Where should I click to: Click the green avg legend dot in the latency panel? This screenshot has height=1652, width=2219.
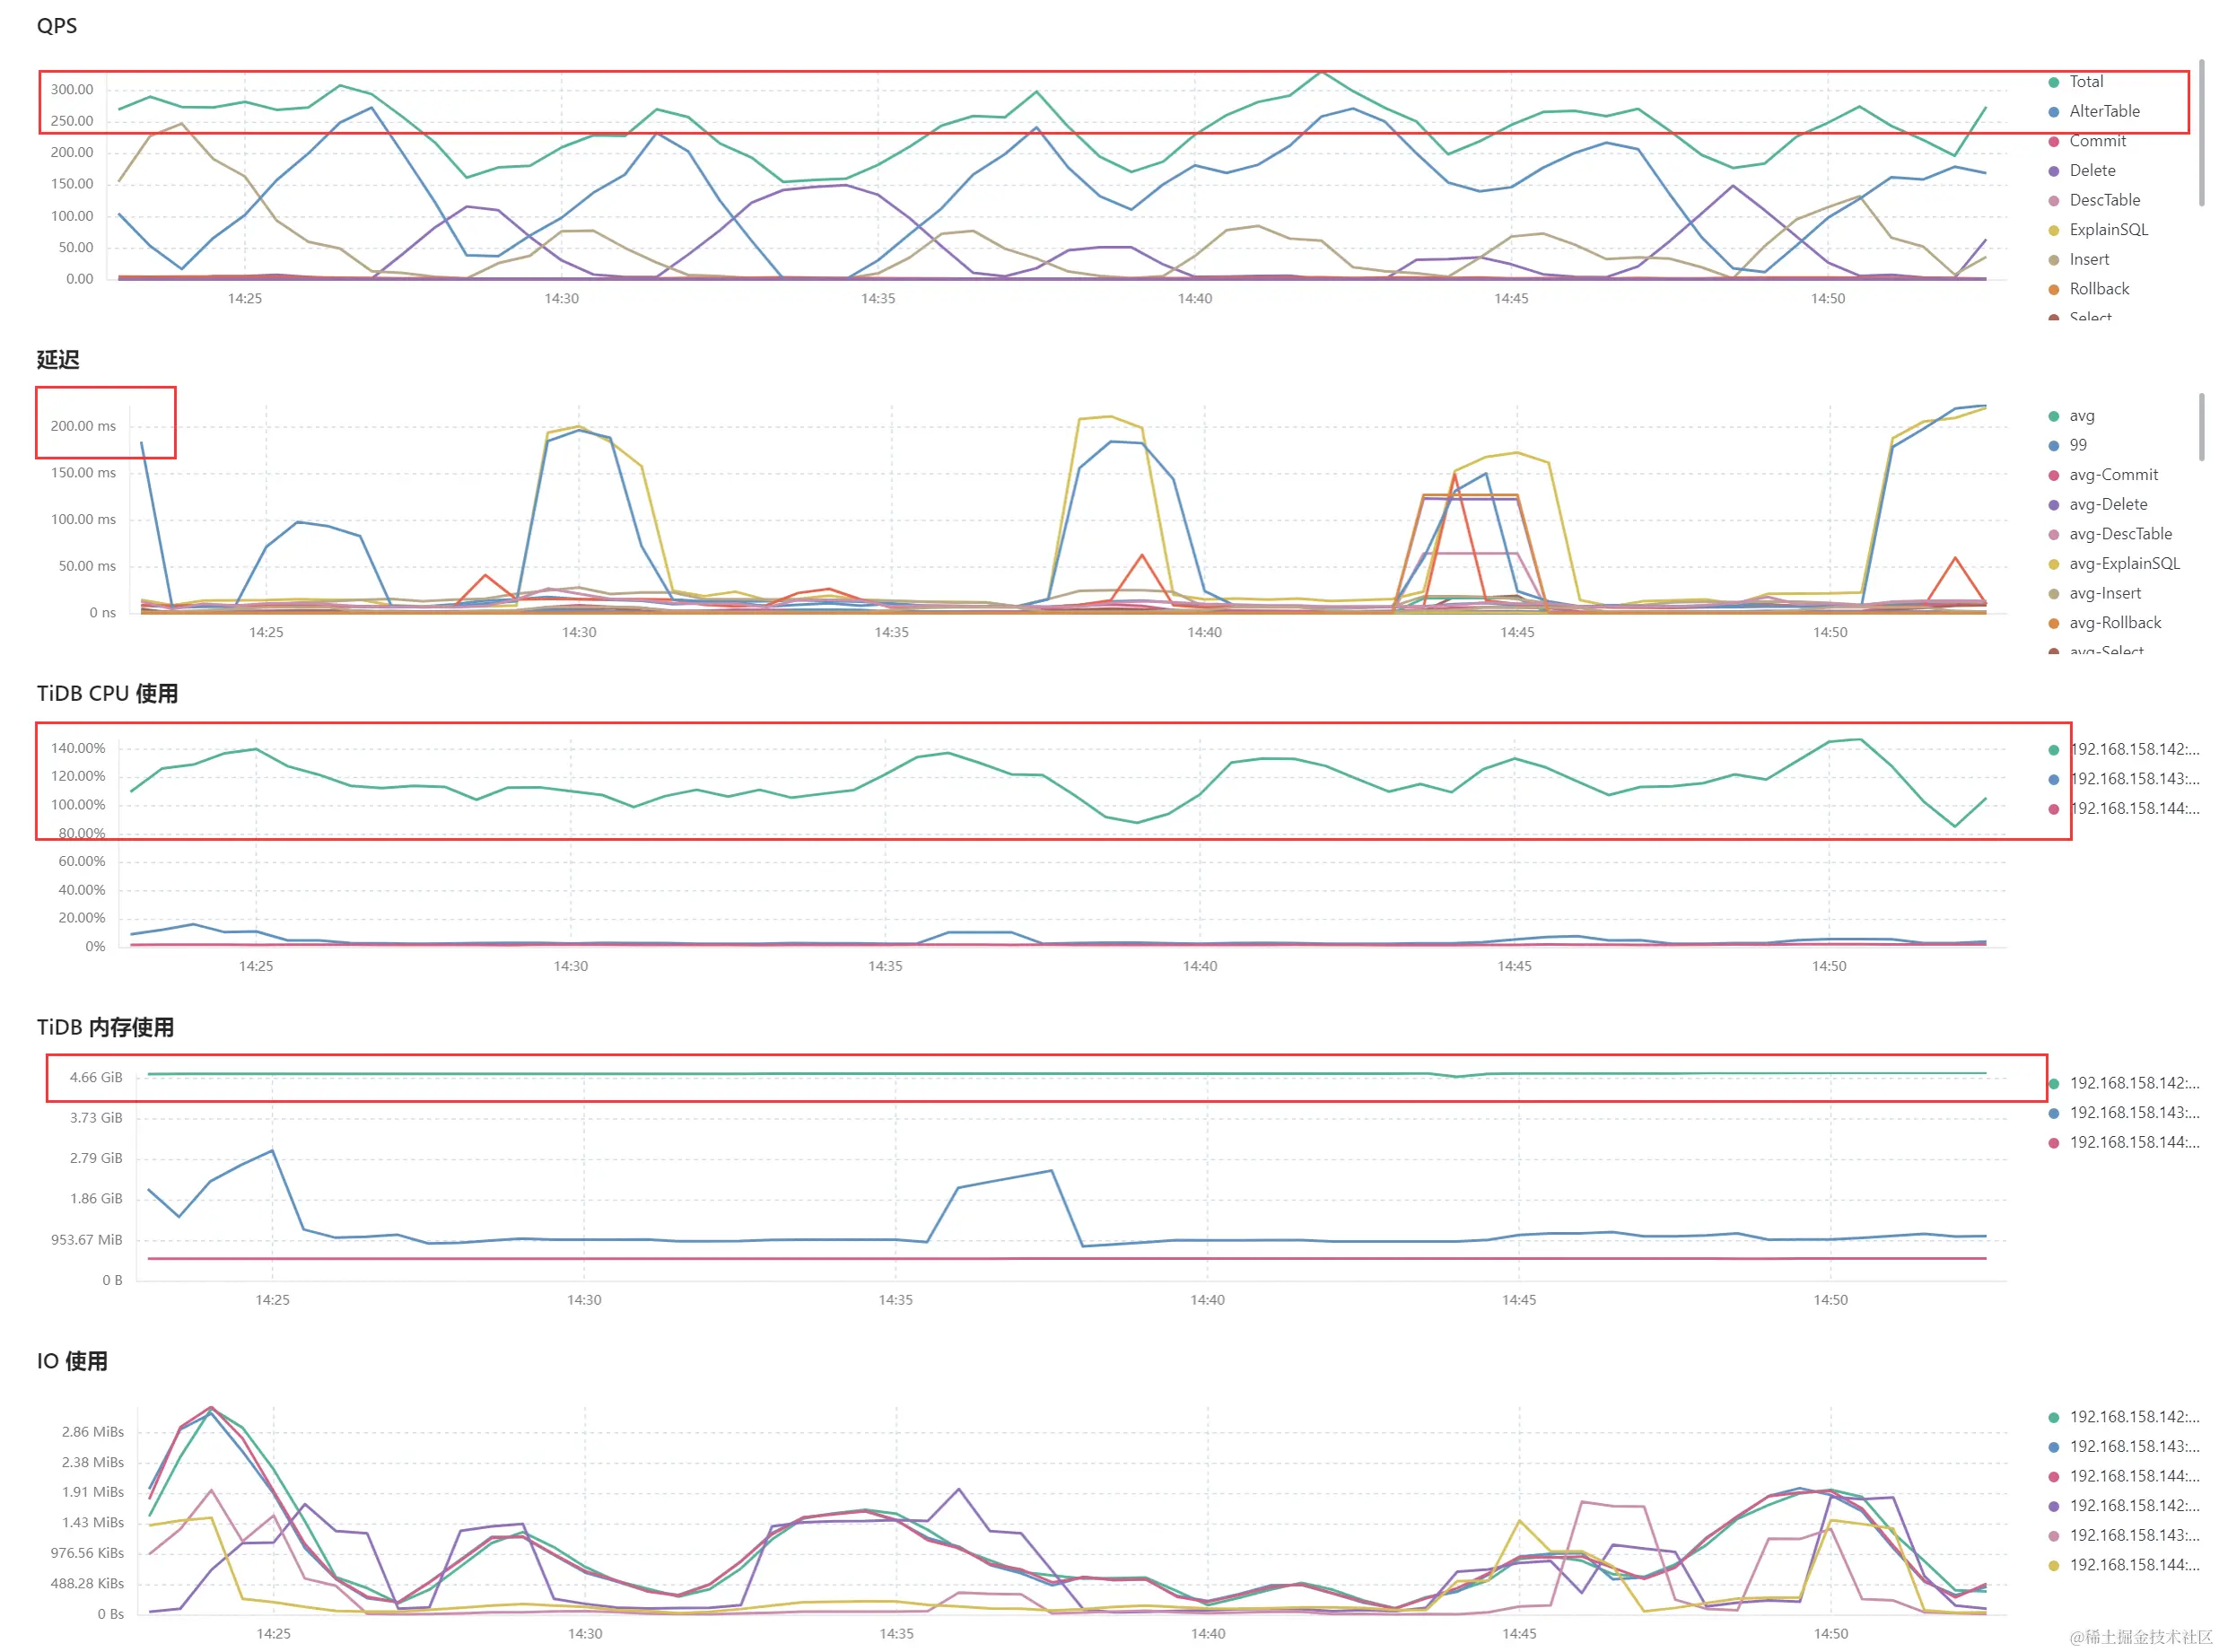click(x=2053, y=416)
